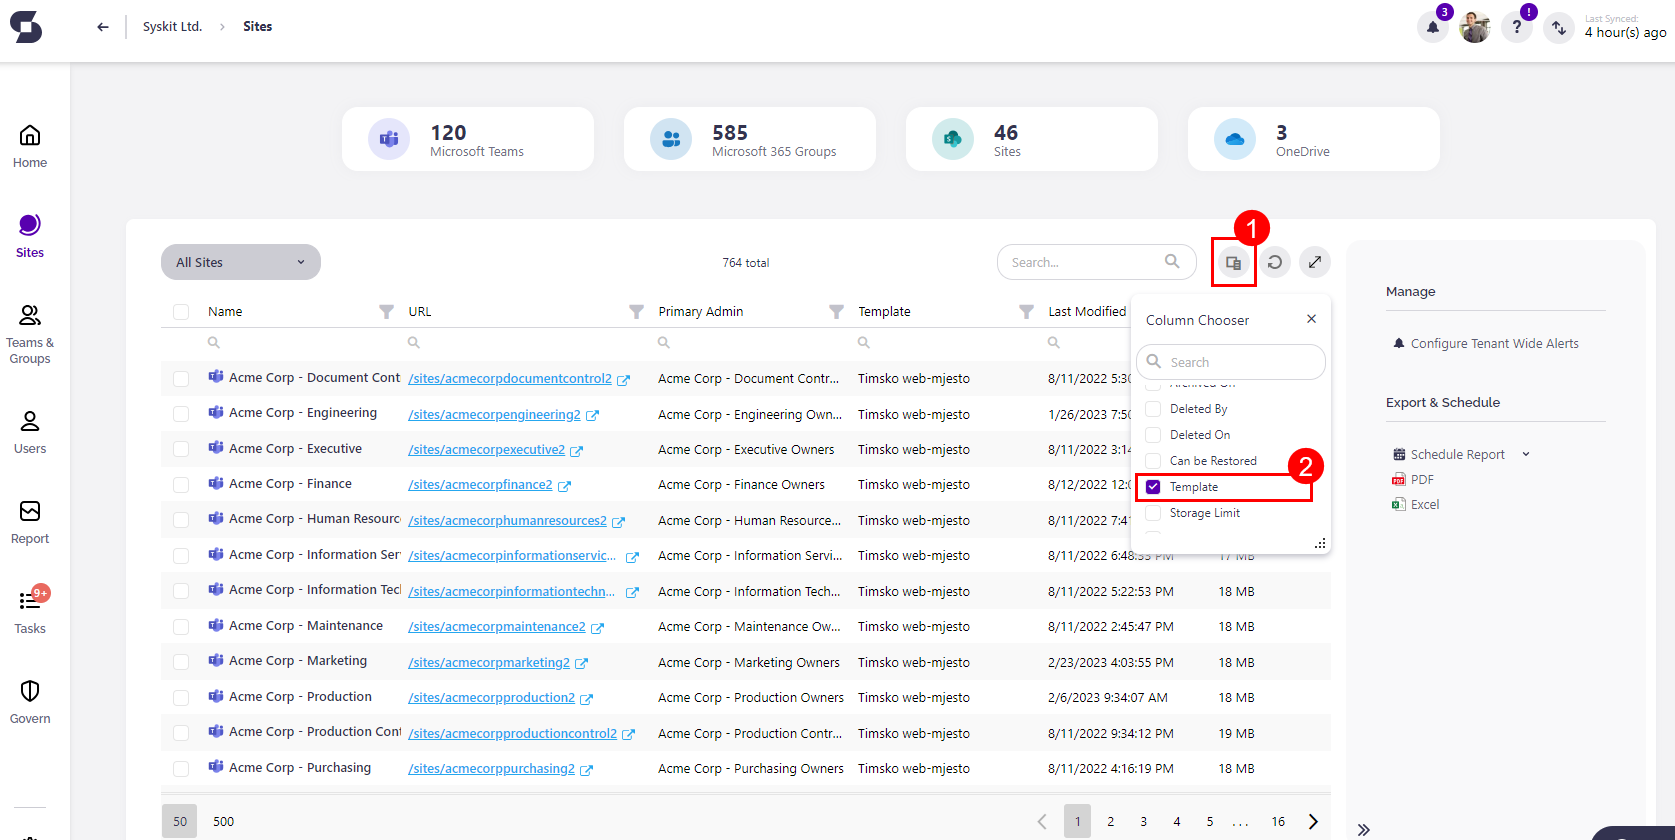Expand the Schedule Report dropdown arrow
The width and height of the screenshot is (1675, 840).
(x=1526, y=454)
